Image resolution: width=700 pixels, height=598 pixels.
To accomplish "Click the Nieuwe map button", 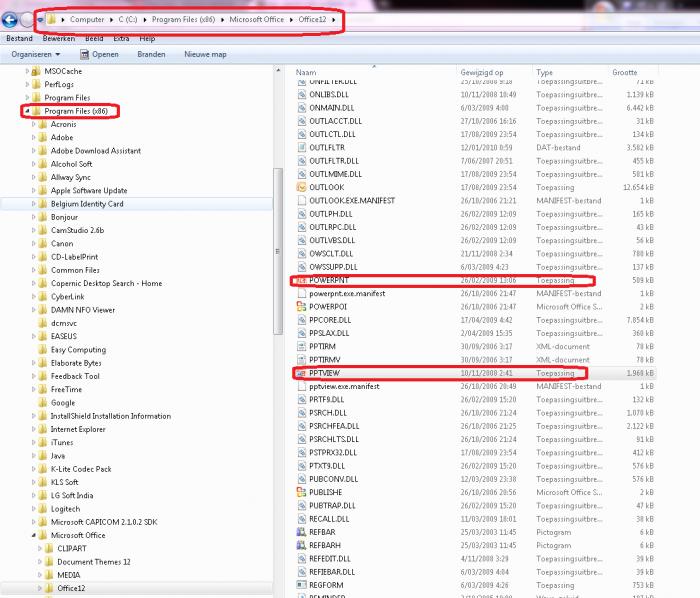I will click(205, 54).
